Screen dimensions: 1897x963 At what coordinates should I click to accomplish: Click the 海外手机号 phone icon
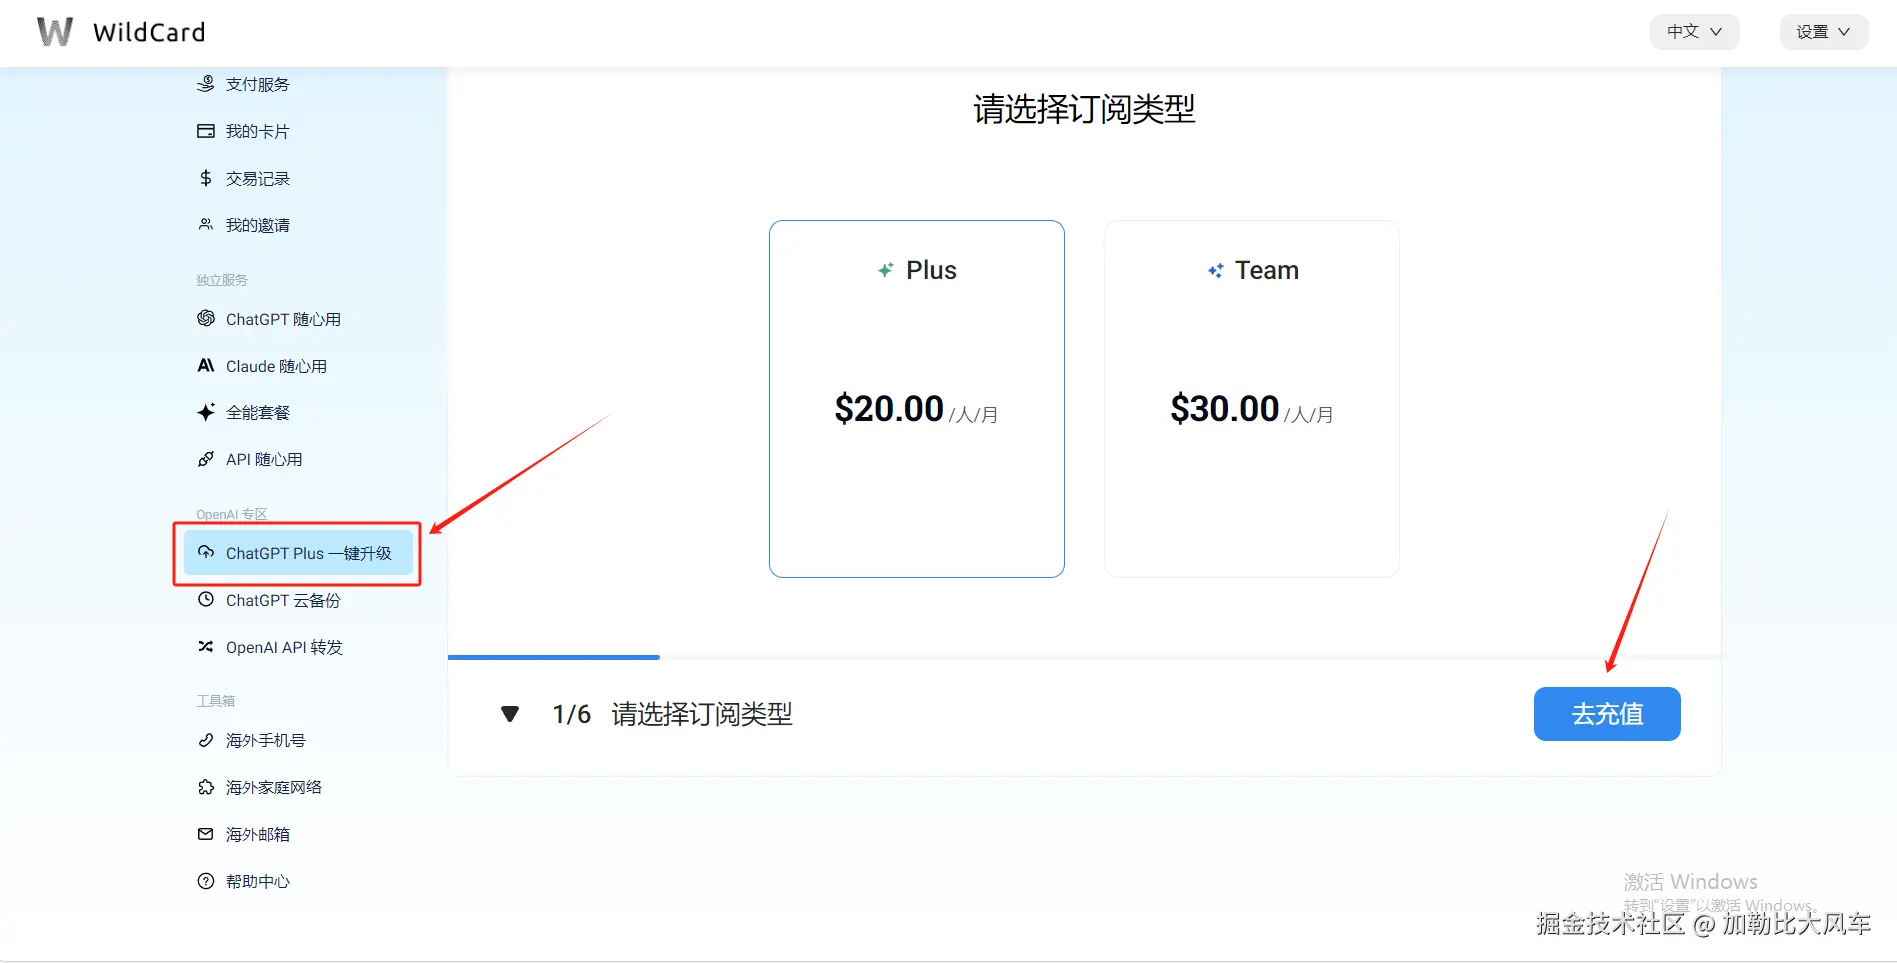206,740
